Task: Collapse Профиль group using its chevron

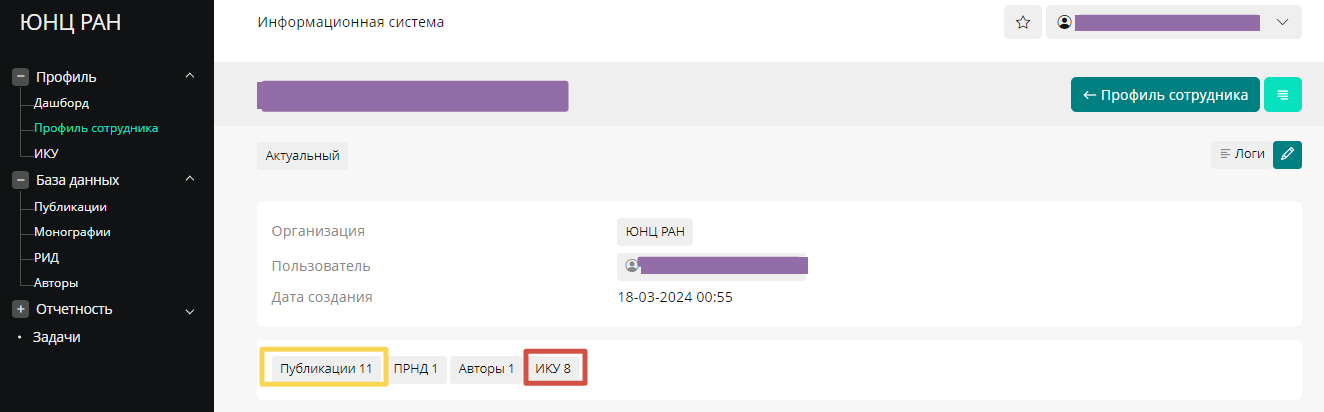Action: (190, 76)
